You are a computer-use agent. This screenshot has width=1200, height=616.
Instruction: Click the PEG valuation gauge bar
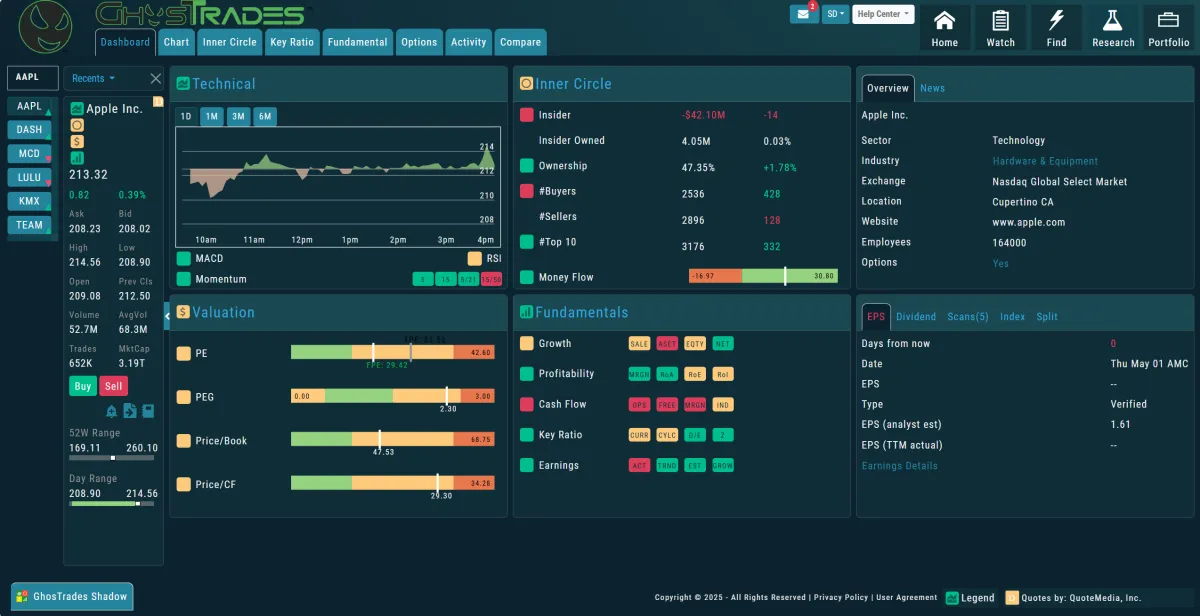point(392,396)
